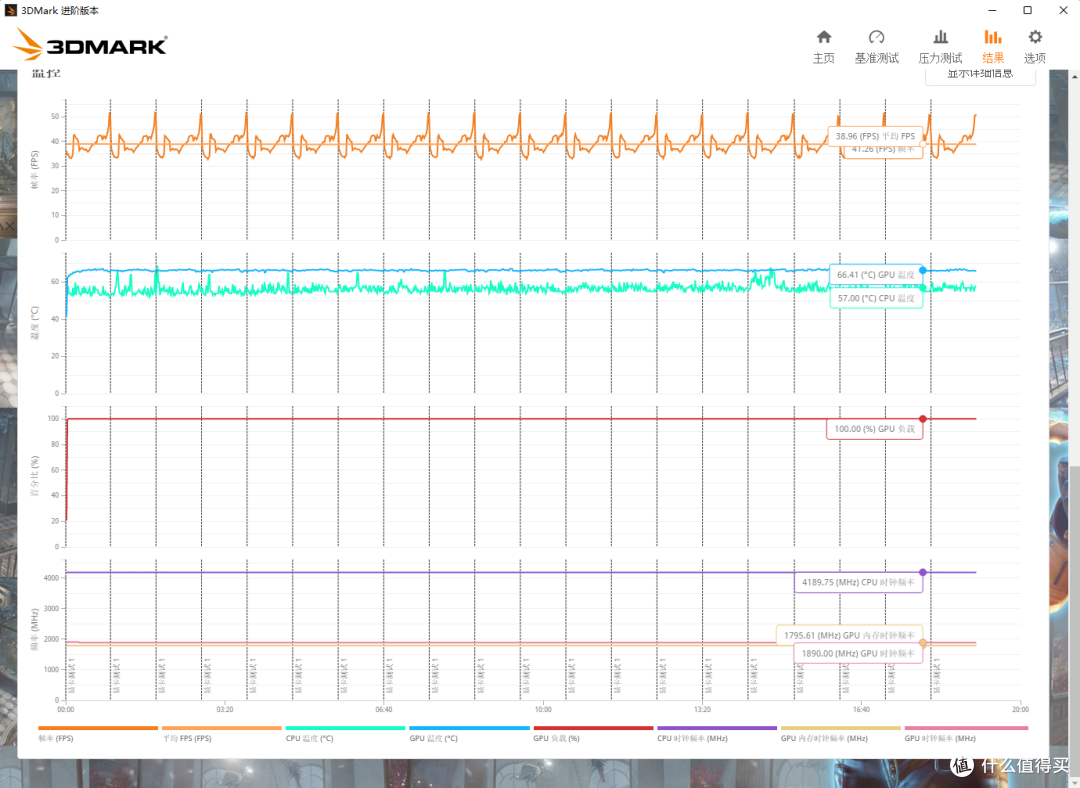Click the 3DMark title bar app icon
This screenshot has height=788, width=1080.
[10, 10]
